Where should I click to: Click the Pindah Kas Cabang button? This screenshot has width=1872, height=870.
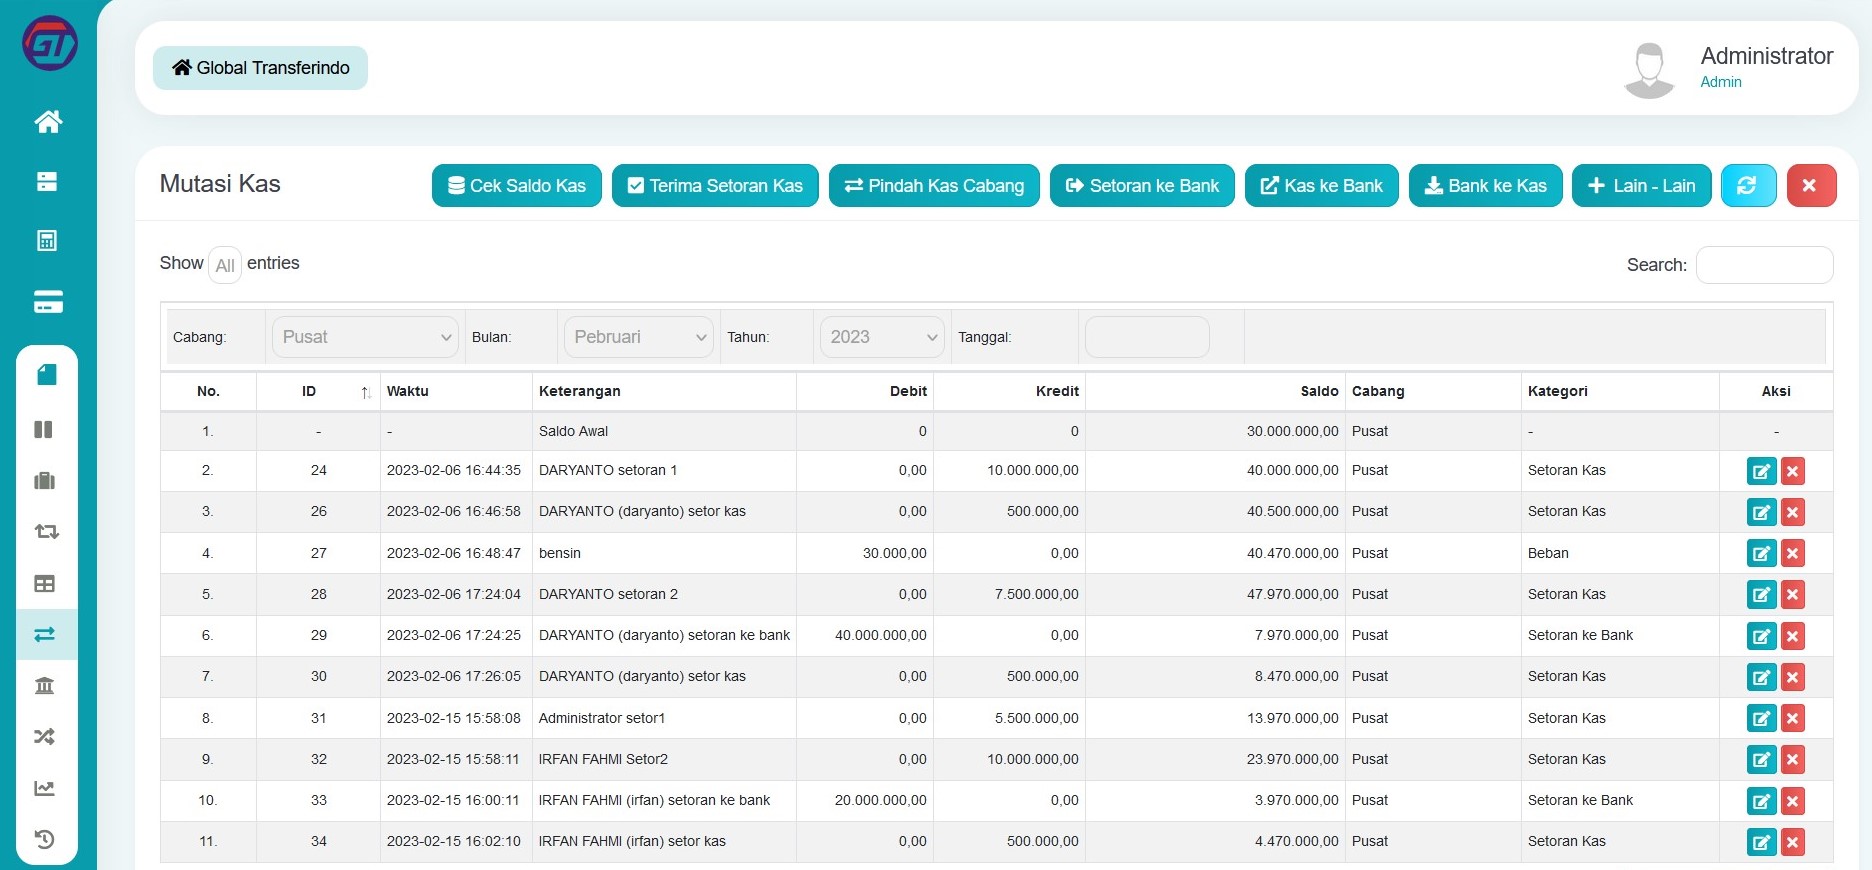click(934, 185)
